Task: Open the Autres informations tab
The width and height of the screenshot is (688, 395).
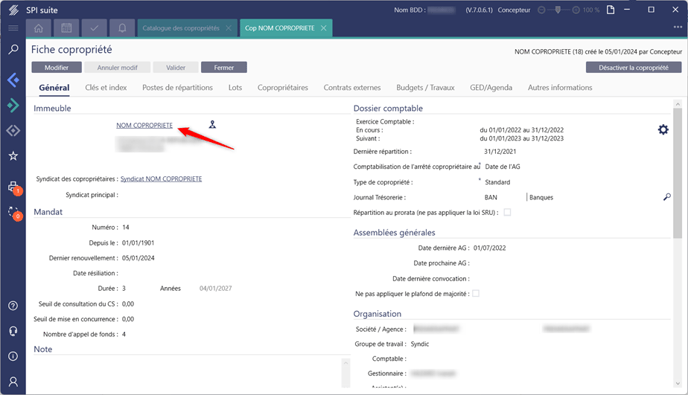Action: click(x=560, y=87)
